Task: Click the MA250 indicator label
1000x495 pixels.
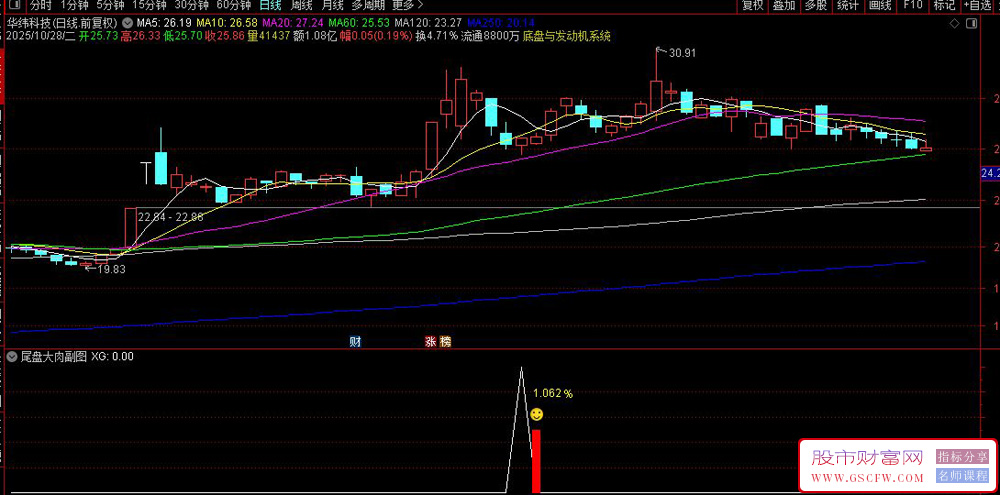Action: pos(502,23)
